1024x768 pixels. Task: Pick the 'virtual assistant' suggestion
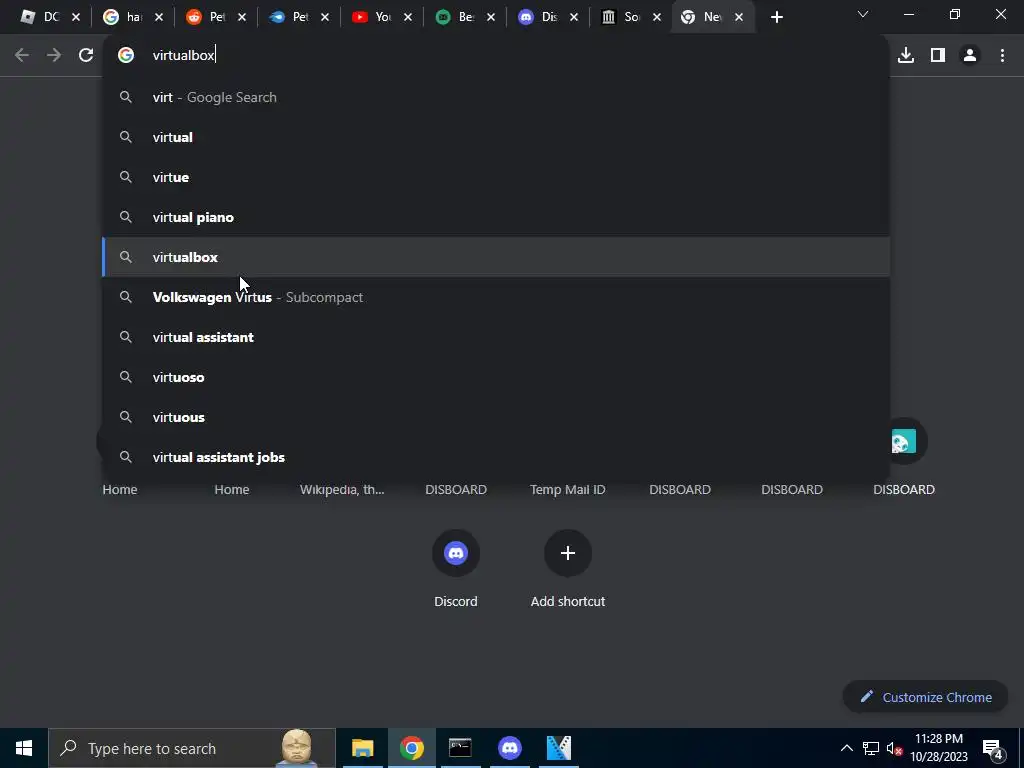click(496, 337)
